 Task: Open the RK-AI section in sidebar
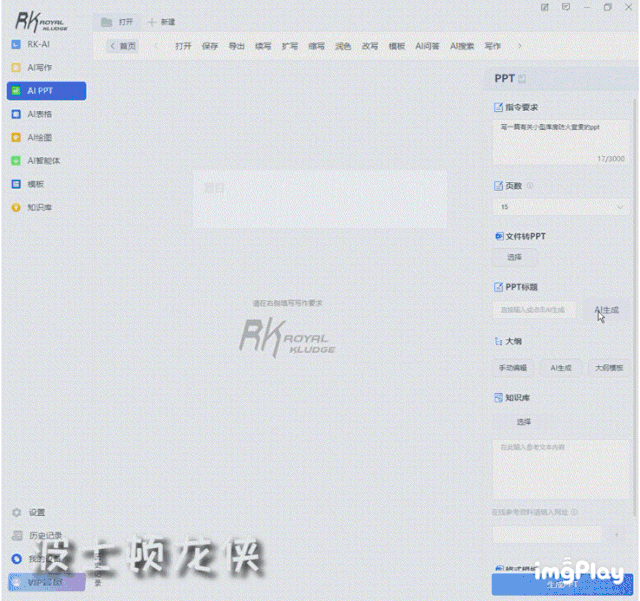pyautogui.click(x=31, y=45)
